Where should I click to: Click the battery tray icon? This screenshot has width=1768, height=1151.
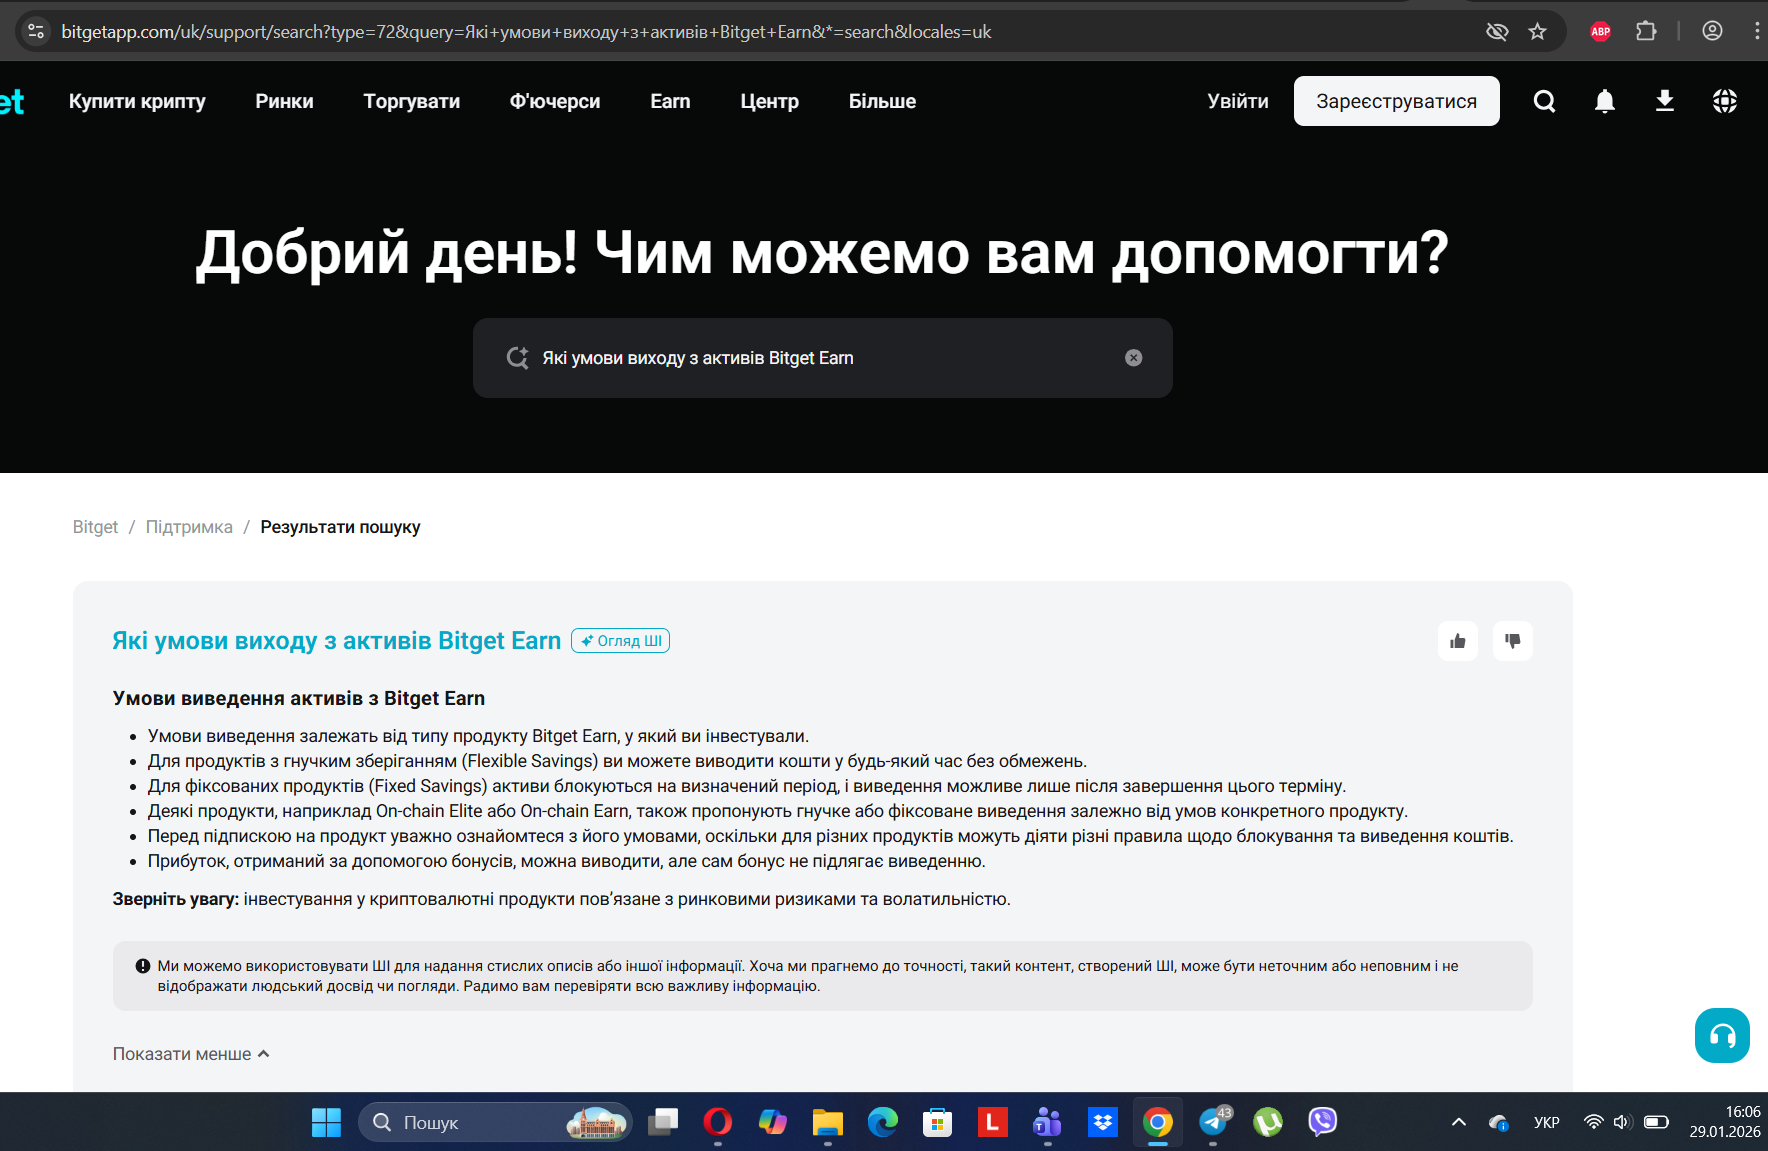click(x=1656, y=1122)
